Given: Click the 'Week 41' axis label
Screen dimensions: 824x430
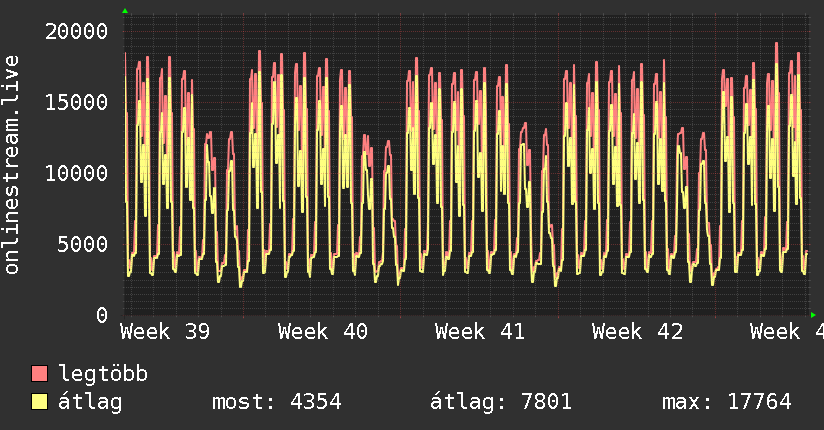Looking at the screenshot, I should click(480, 332).
